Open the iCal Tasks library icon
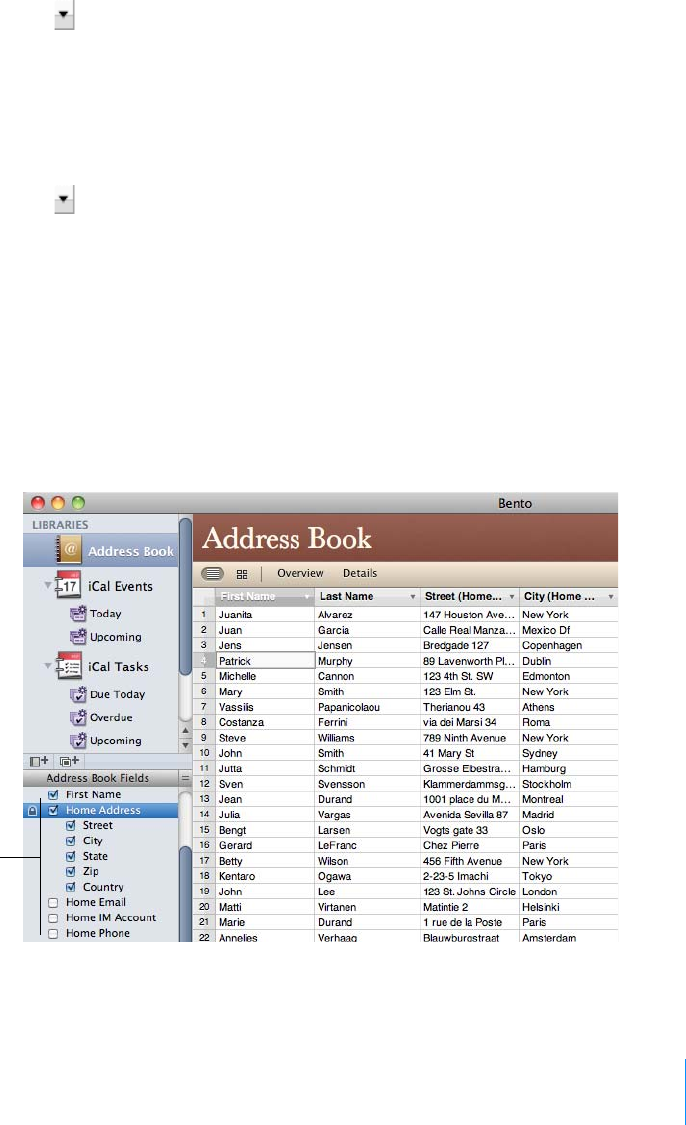The image size is (686, 1125). coord(69,666)
